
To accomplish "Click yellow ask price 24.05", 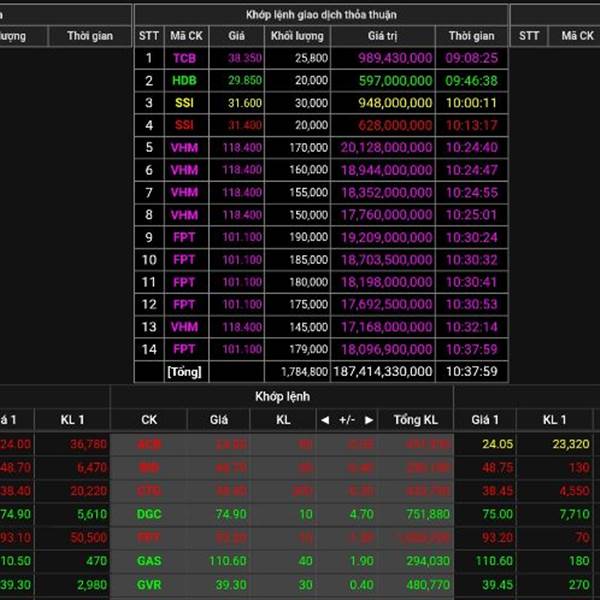I will tap(497, 444).
